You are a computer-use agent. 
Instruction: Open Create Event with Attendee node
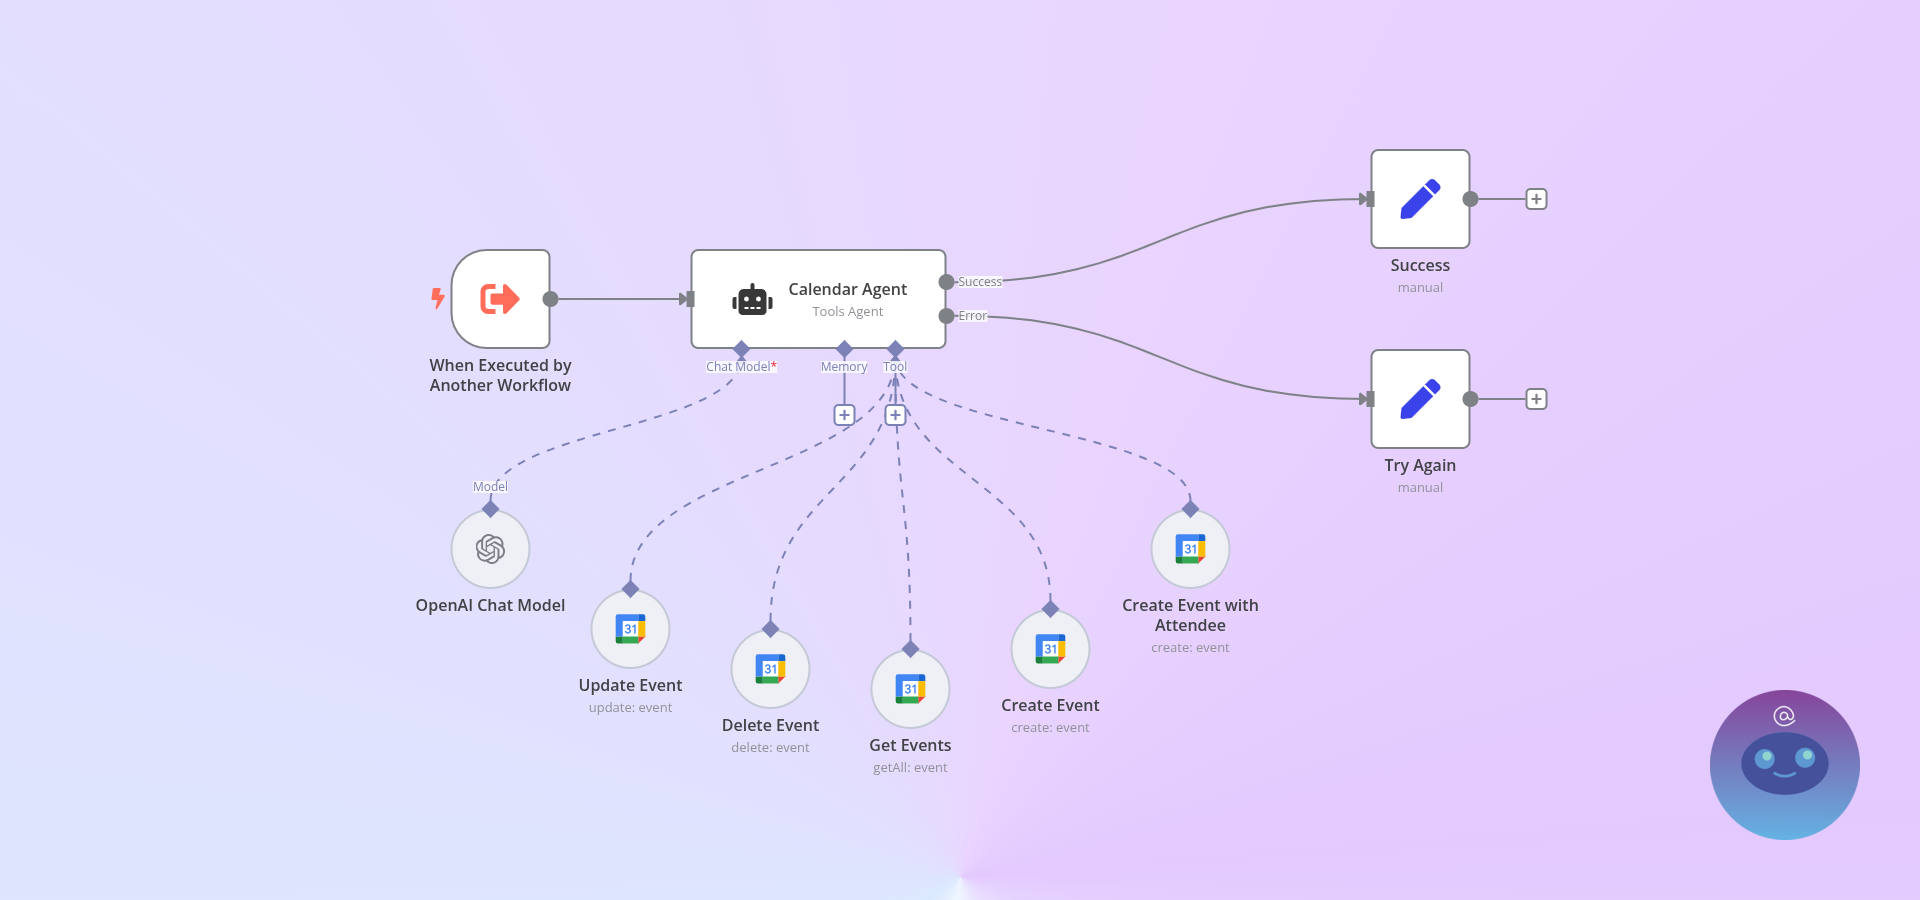point(1190,549)
